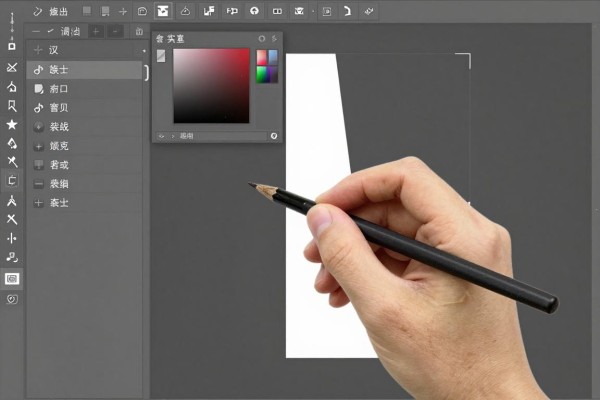600x400 pixels.
Task: Select the selected crop-like tool in left toolbar
Action: 12,180
